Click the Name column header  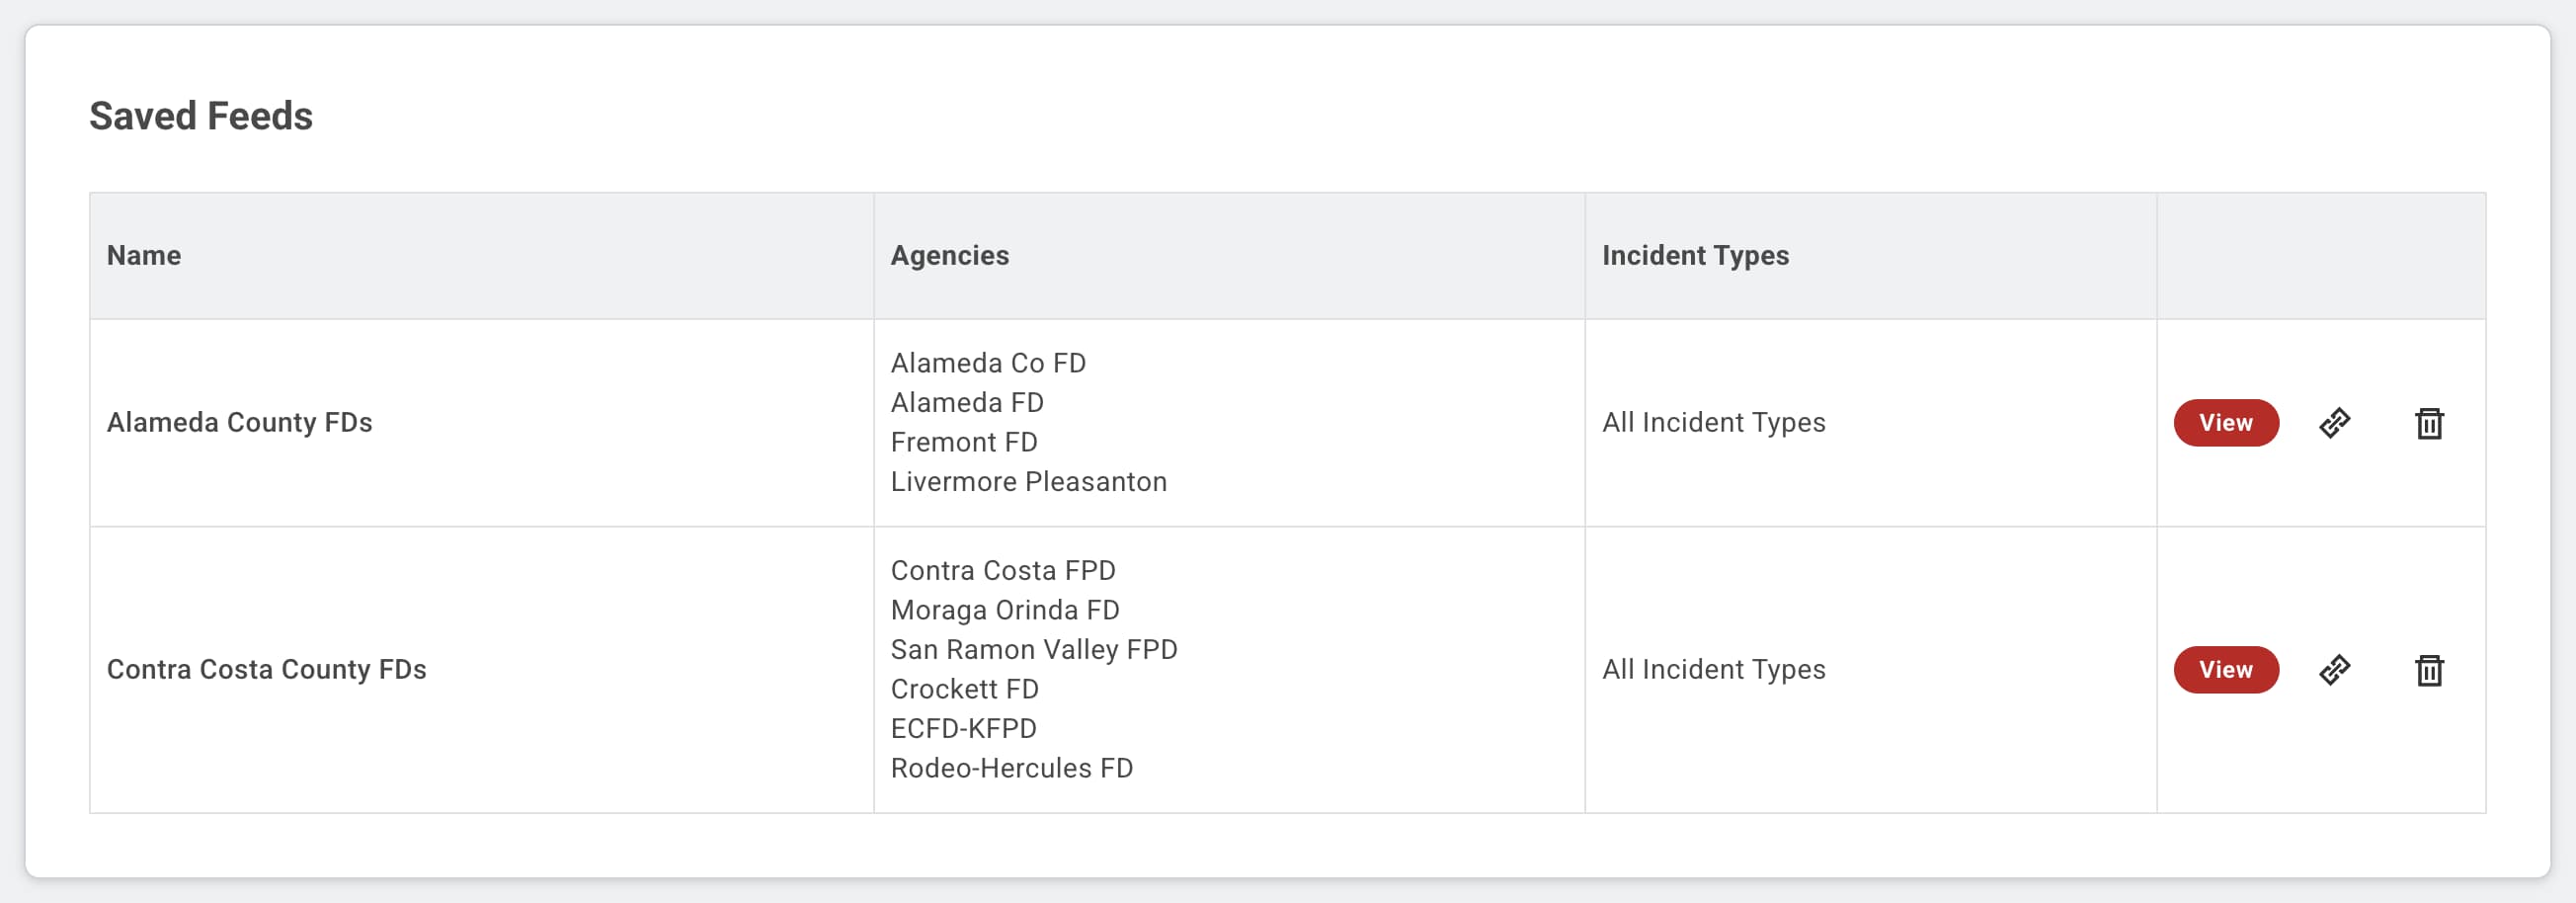[x=144, y=256]
